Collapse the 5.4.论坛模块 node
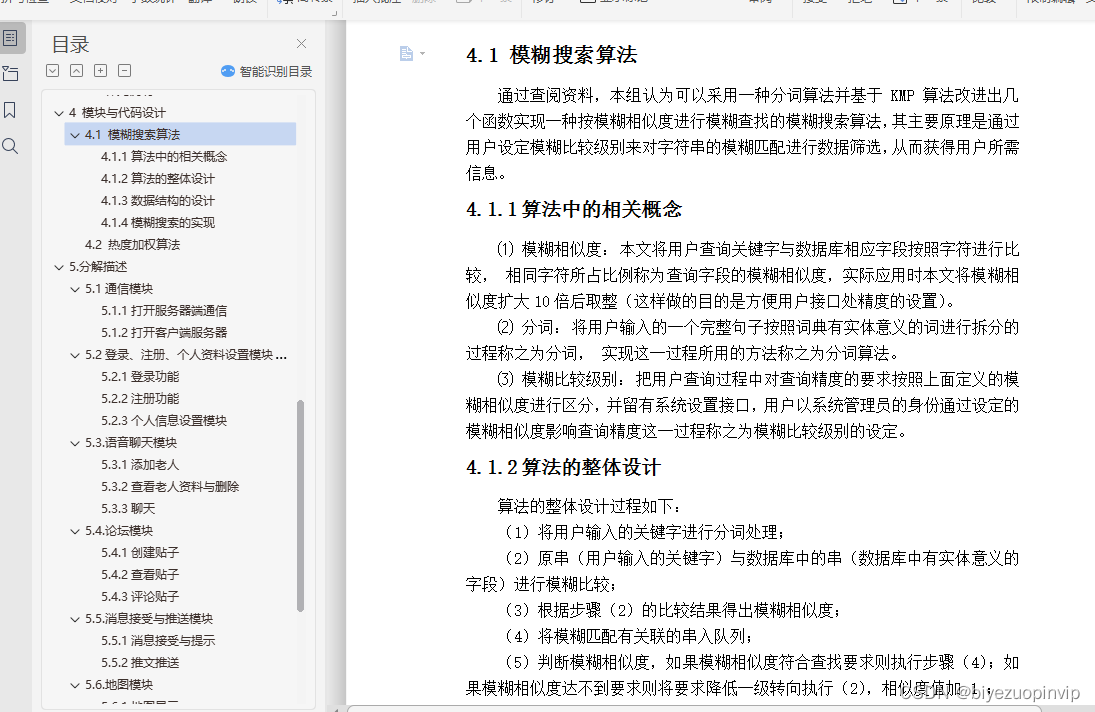Screen dimensions: 1095x712 tap(75, 531)
